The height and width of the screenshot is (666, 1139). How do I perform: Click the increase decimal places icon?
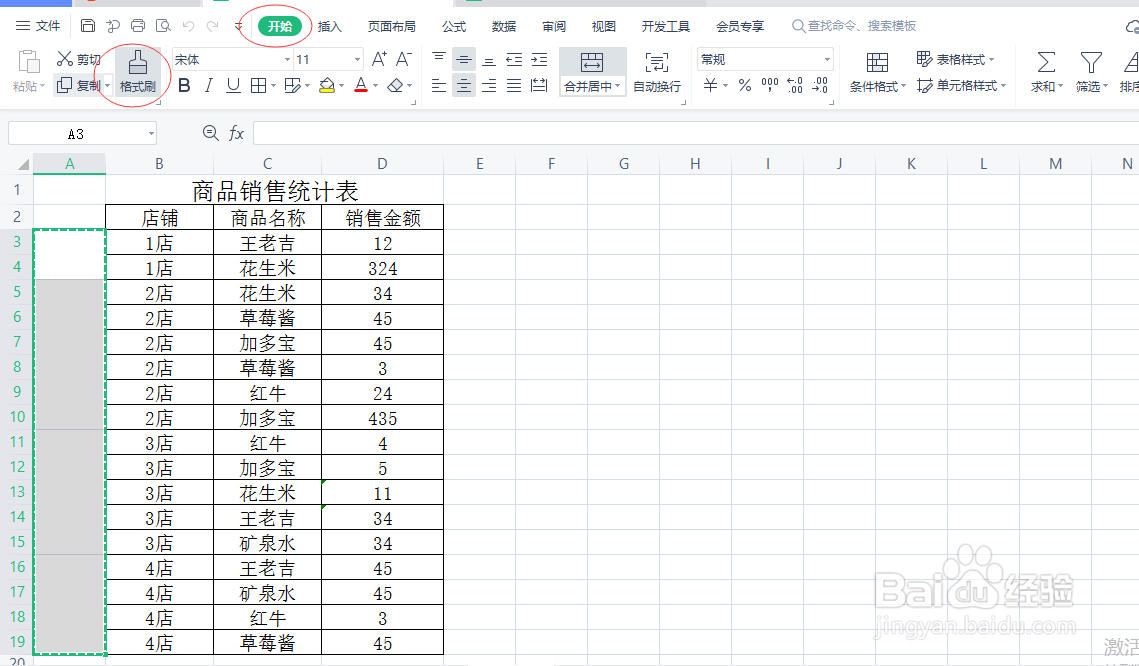click(x=795, y=86)
